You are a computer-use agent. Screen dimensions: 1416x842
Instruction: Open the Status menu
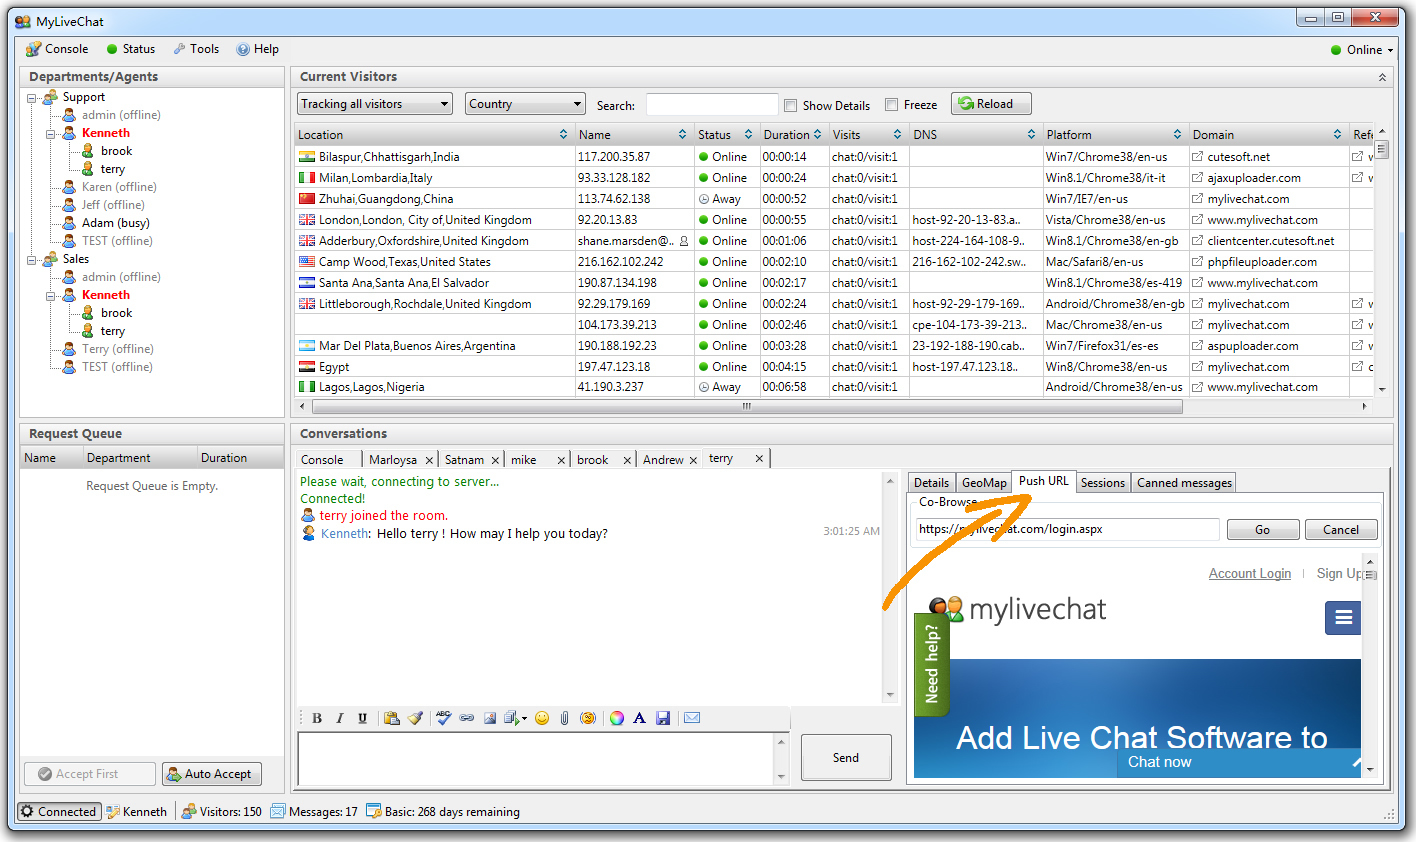click(x=130, y=49)
